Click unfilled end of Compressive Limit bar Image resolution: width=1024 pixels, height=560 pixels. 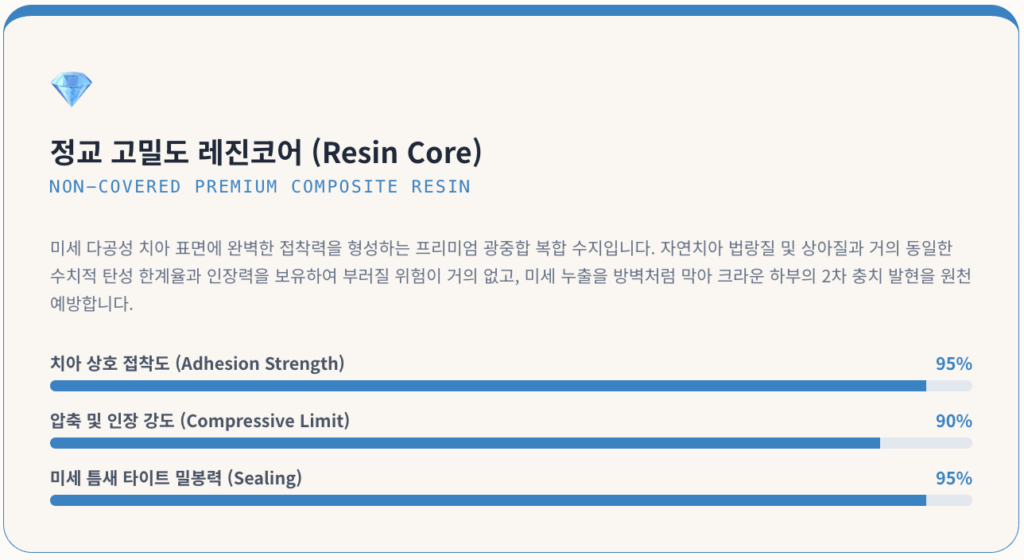(x=926, y=443)
